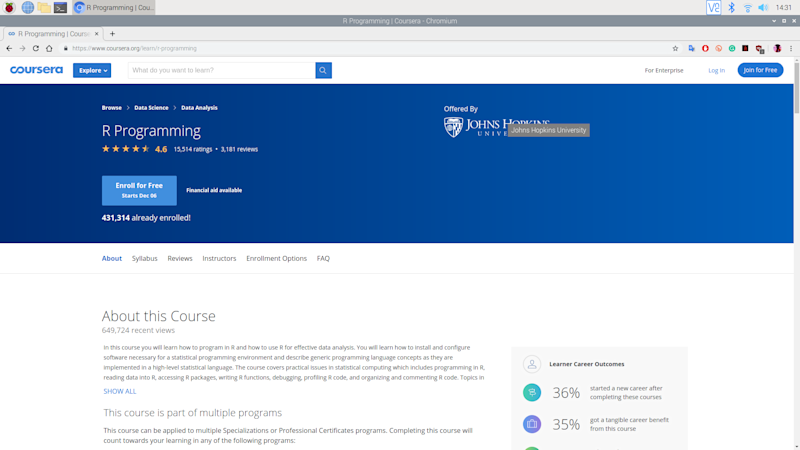The width and height of the screenshot is (800, 450).
Task: Open a new browser tab
Action: [x=112, y=34]
